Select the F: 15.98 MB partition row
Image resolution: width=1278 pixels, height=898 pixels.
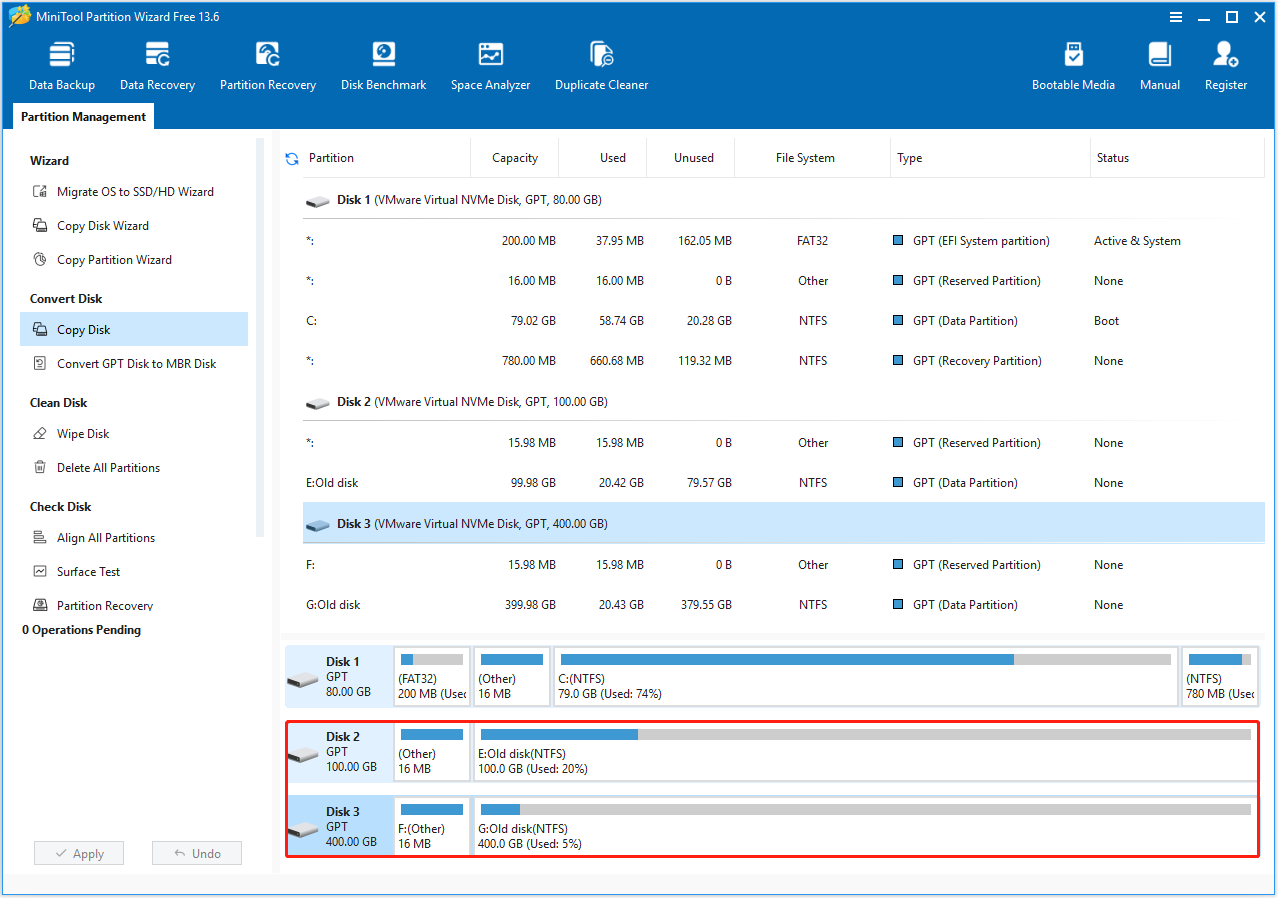click(783, 565)
